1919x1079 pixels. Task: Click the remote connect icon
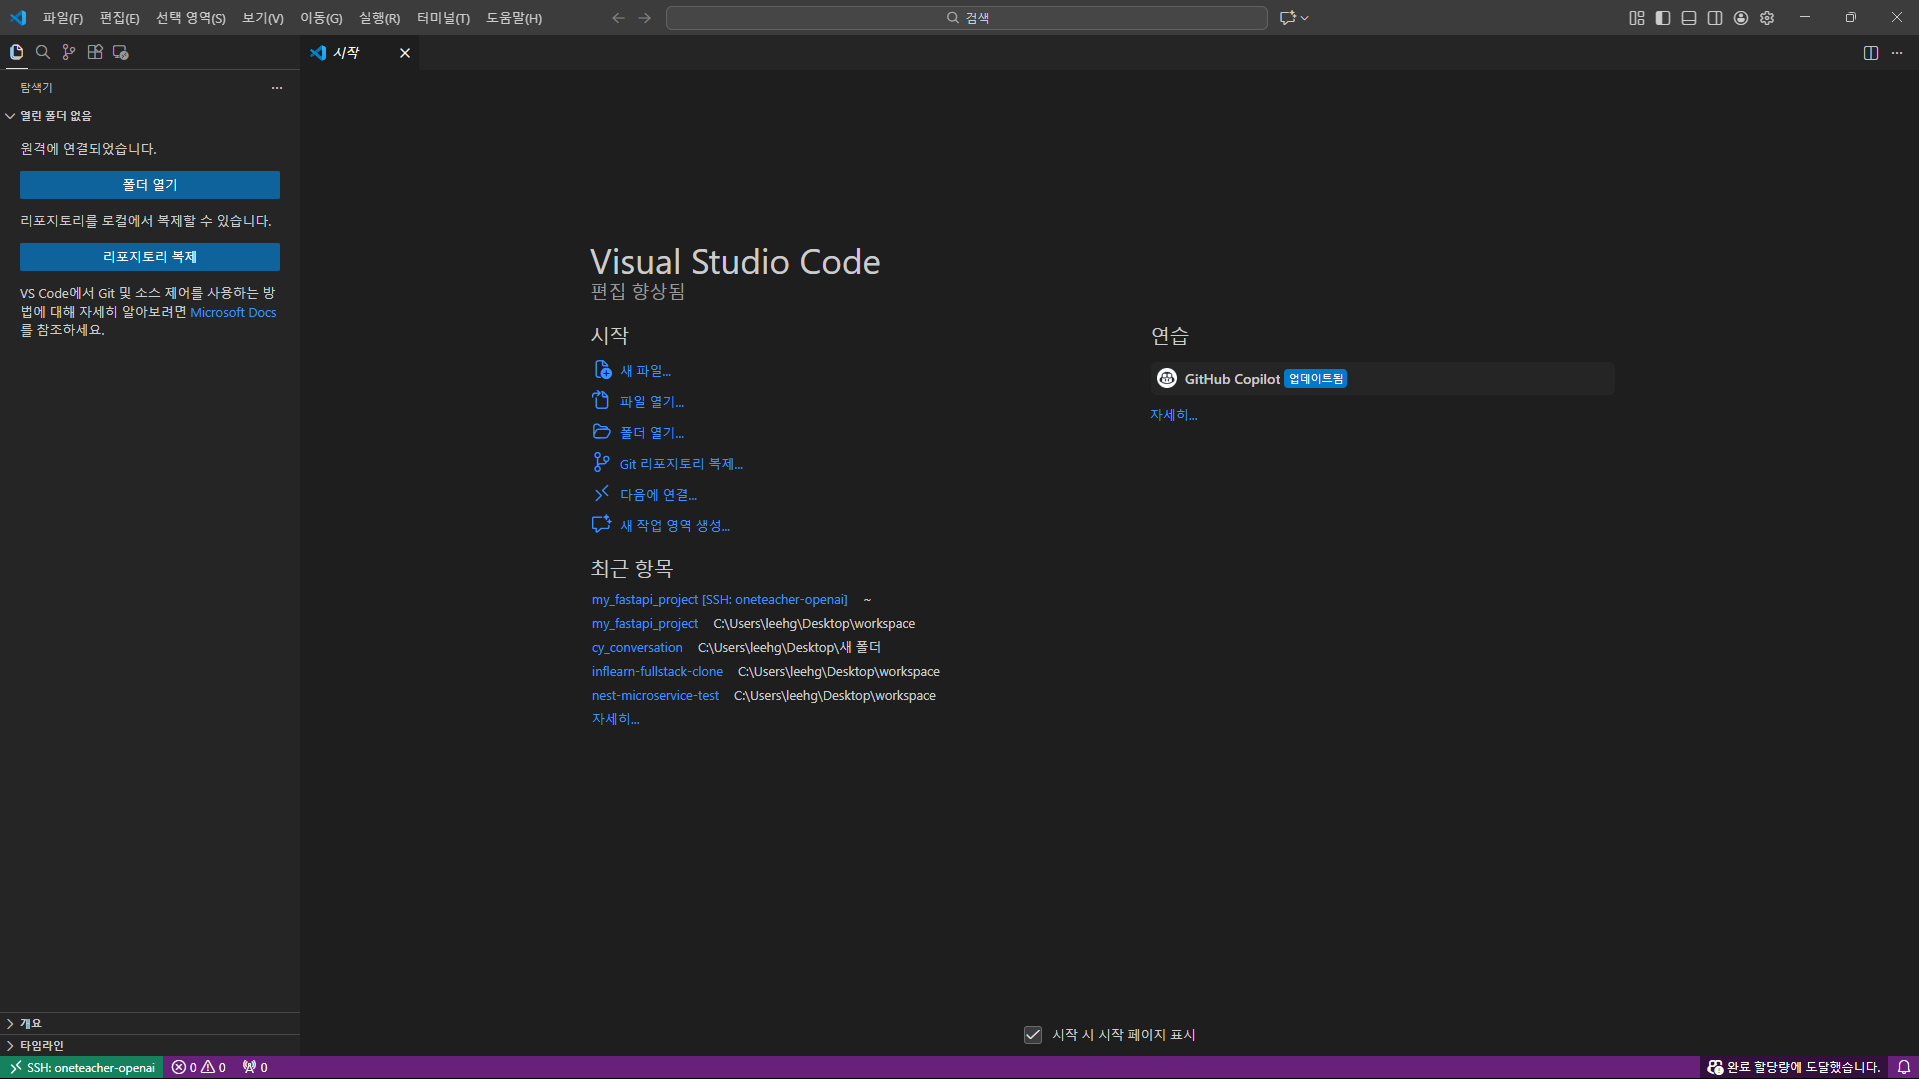601,494
